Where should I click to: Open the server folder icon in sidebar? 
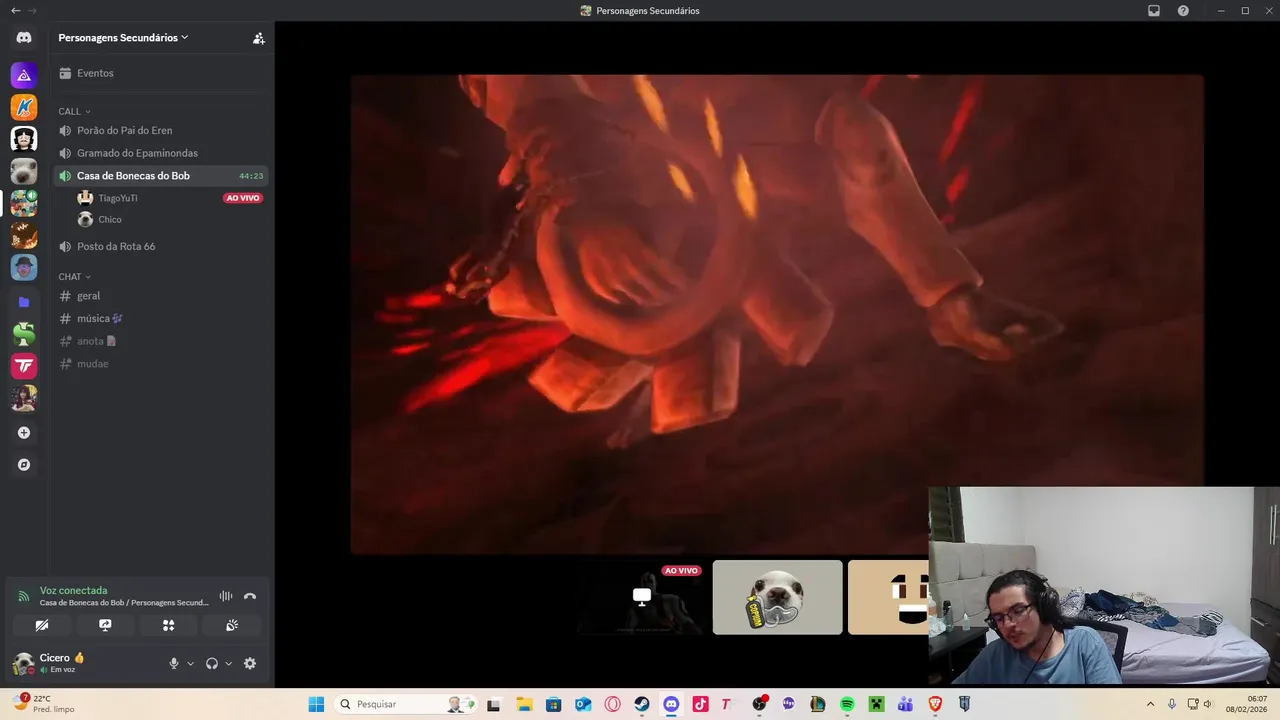pos(24,301)
